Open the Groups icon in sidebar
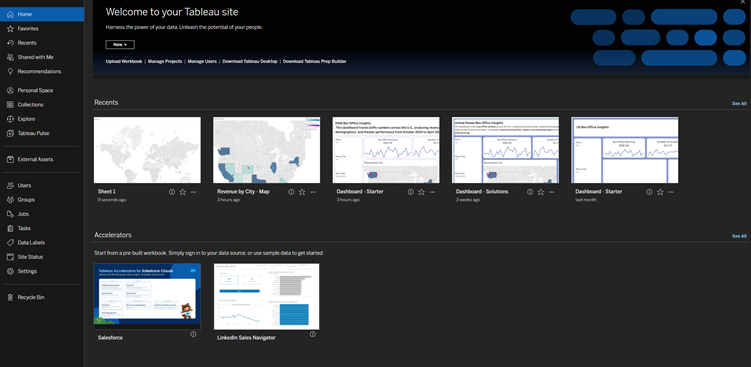This screenshot has width=751, height=367. pyautogui.click(x=10, y=200)
